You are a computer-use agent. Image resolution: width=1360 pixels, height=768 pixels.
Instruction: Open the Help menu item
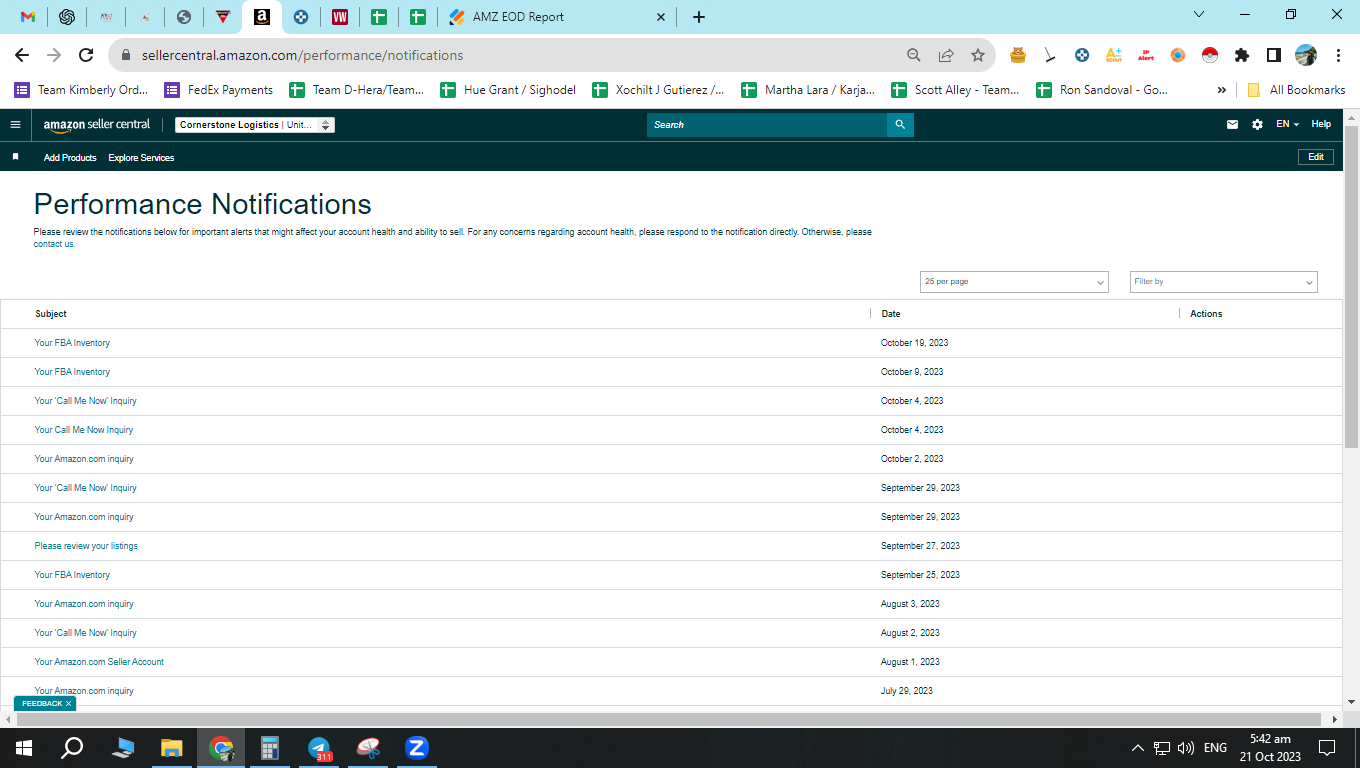(1321, 125)
